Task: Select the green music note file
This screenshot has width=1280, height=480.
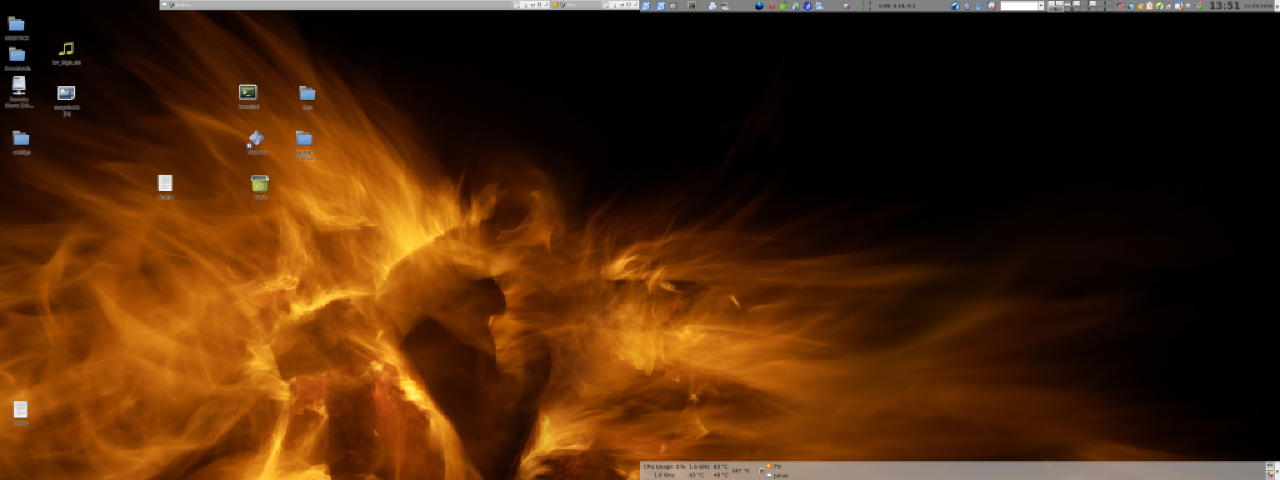Action: (x=66, y=49)
